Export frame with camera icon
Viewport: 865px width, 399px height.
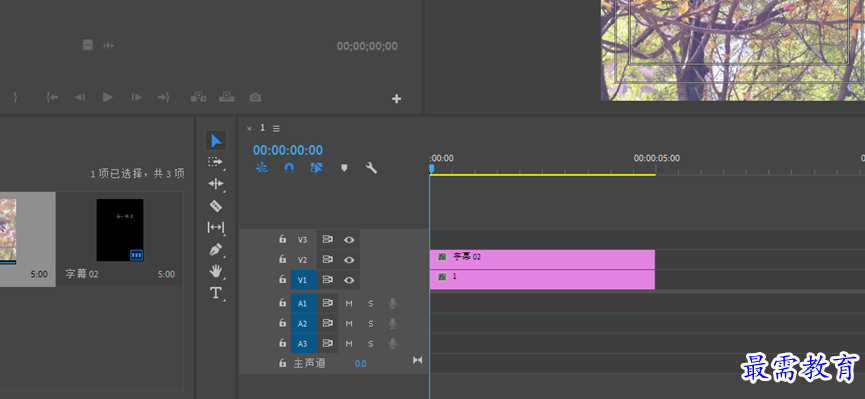point(255,98)
